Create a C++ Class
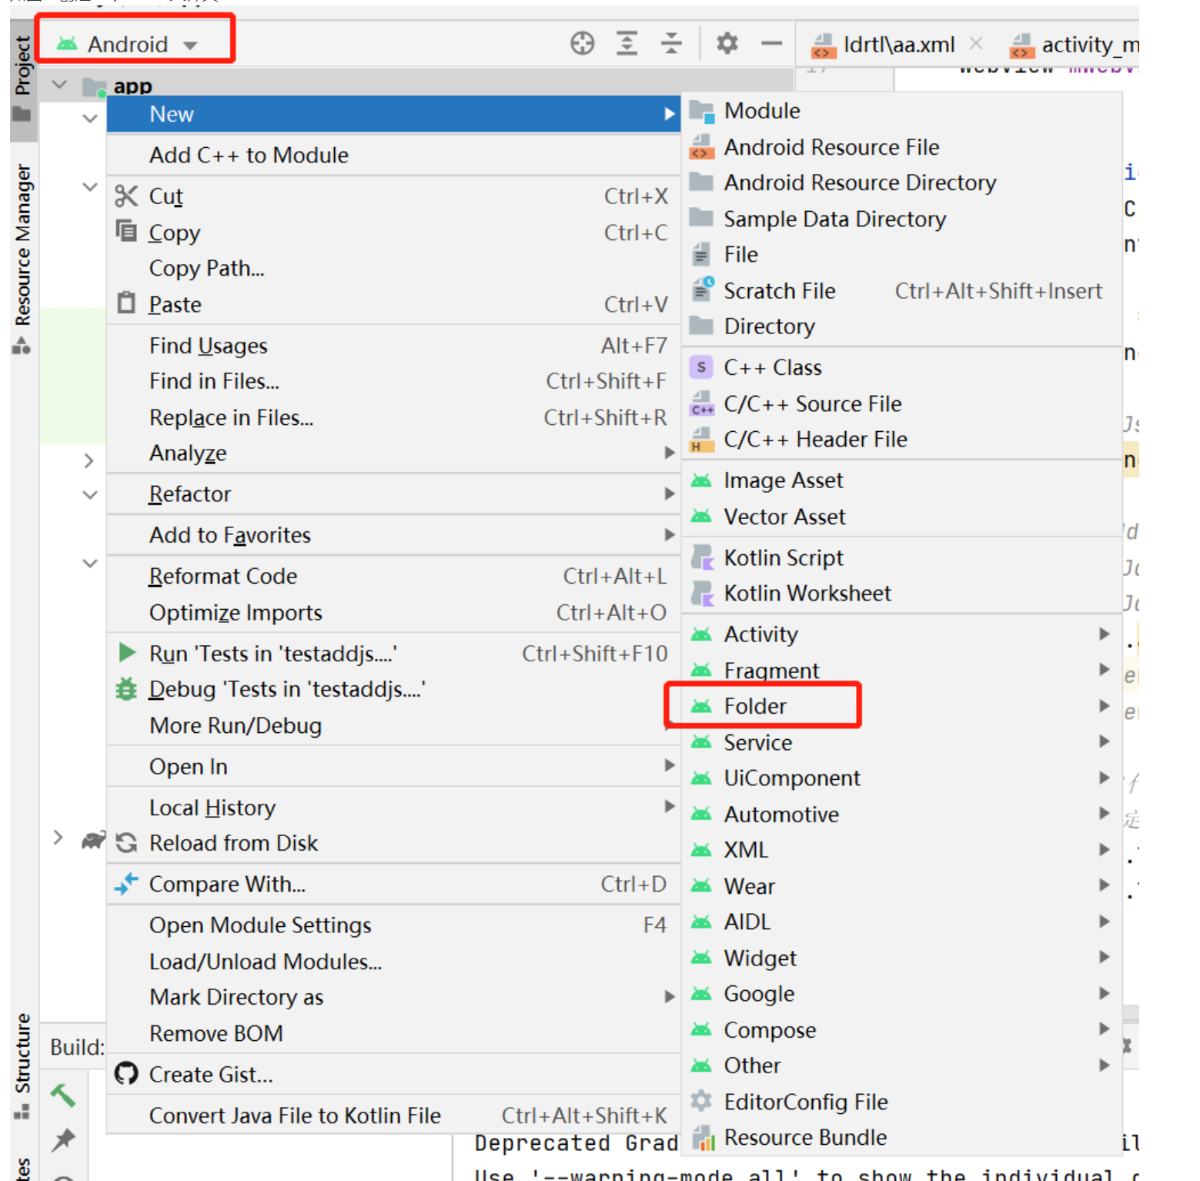 pyautogui.click(x=902, y=367)
